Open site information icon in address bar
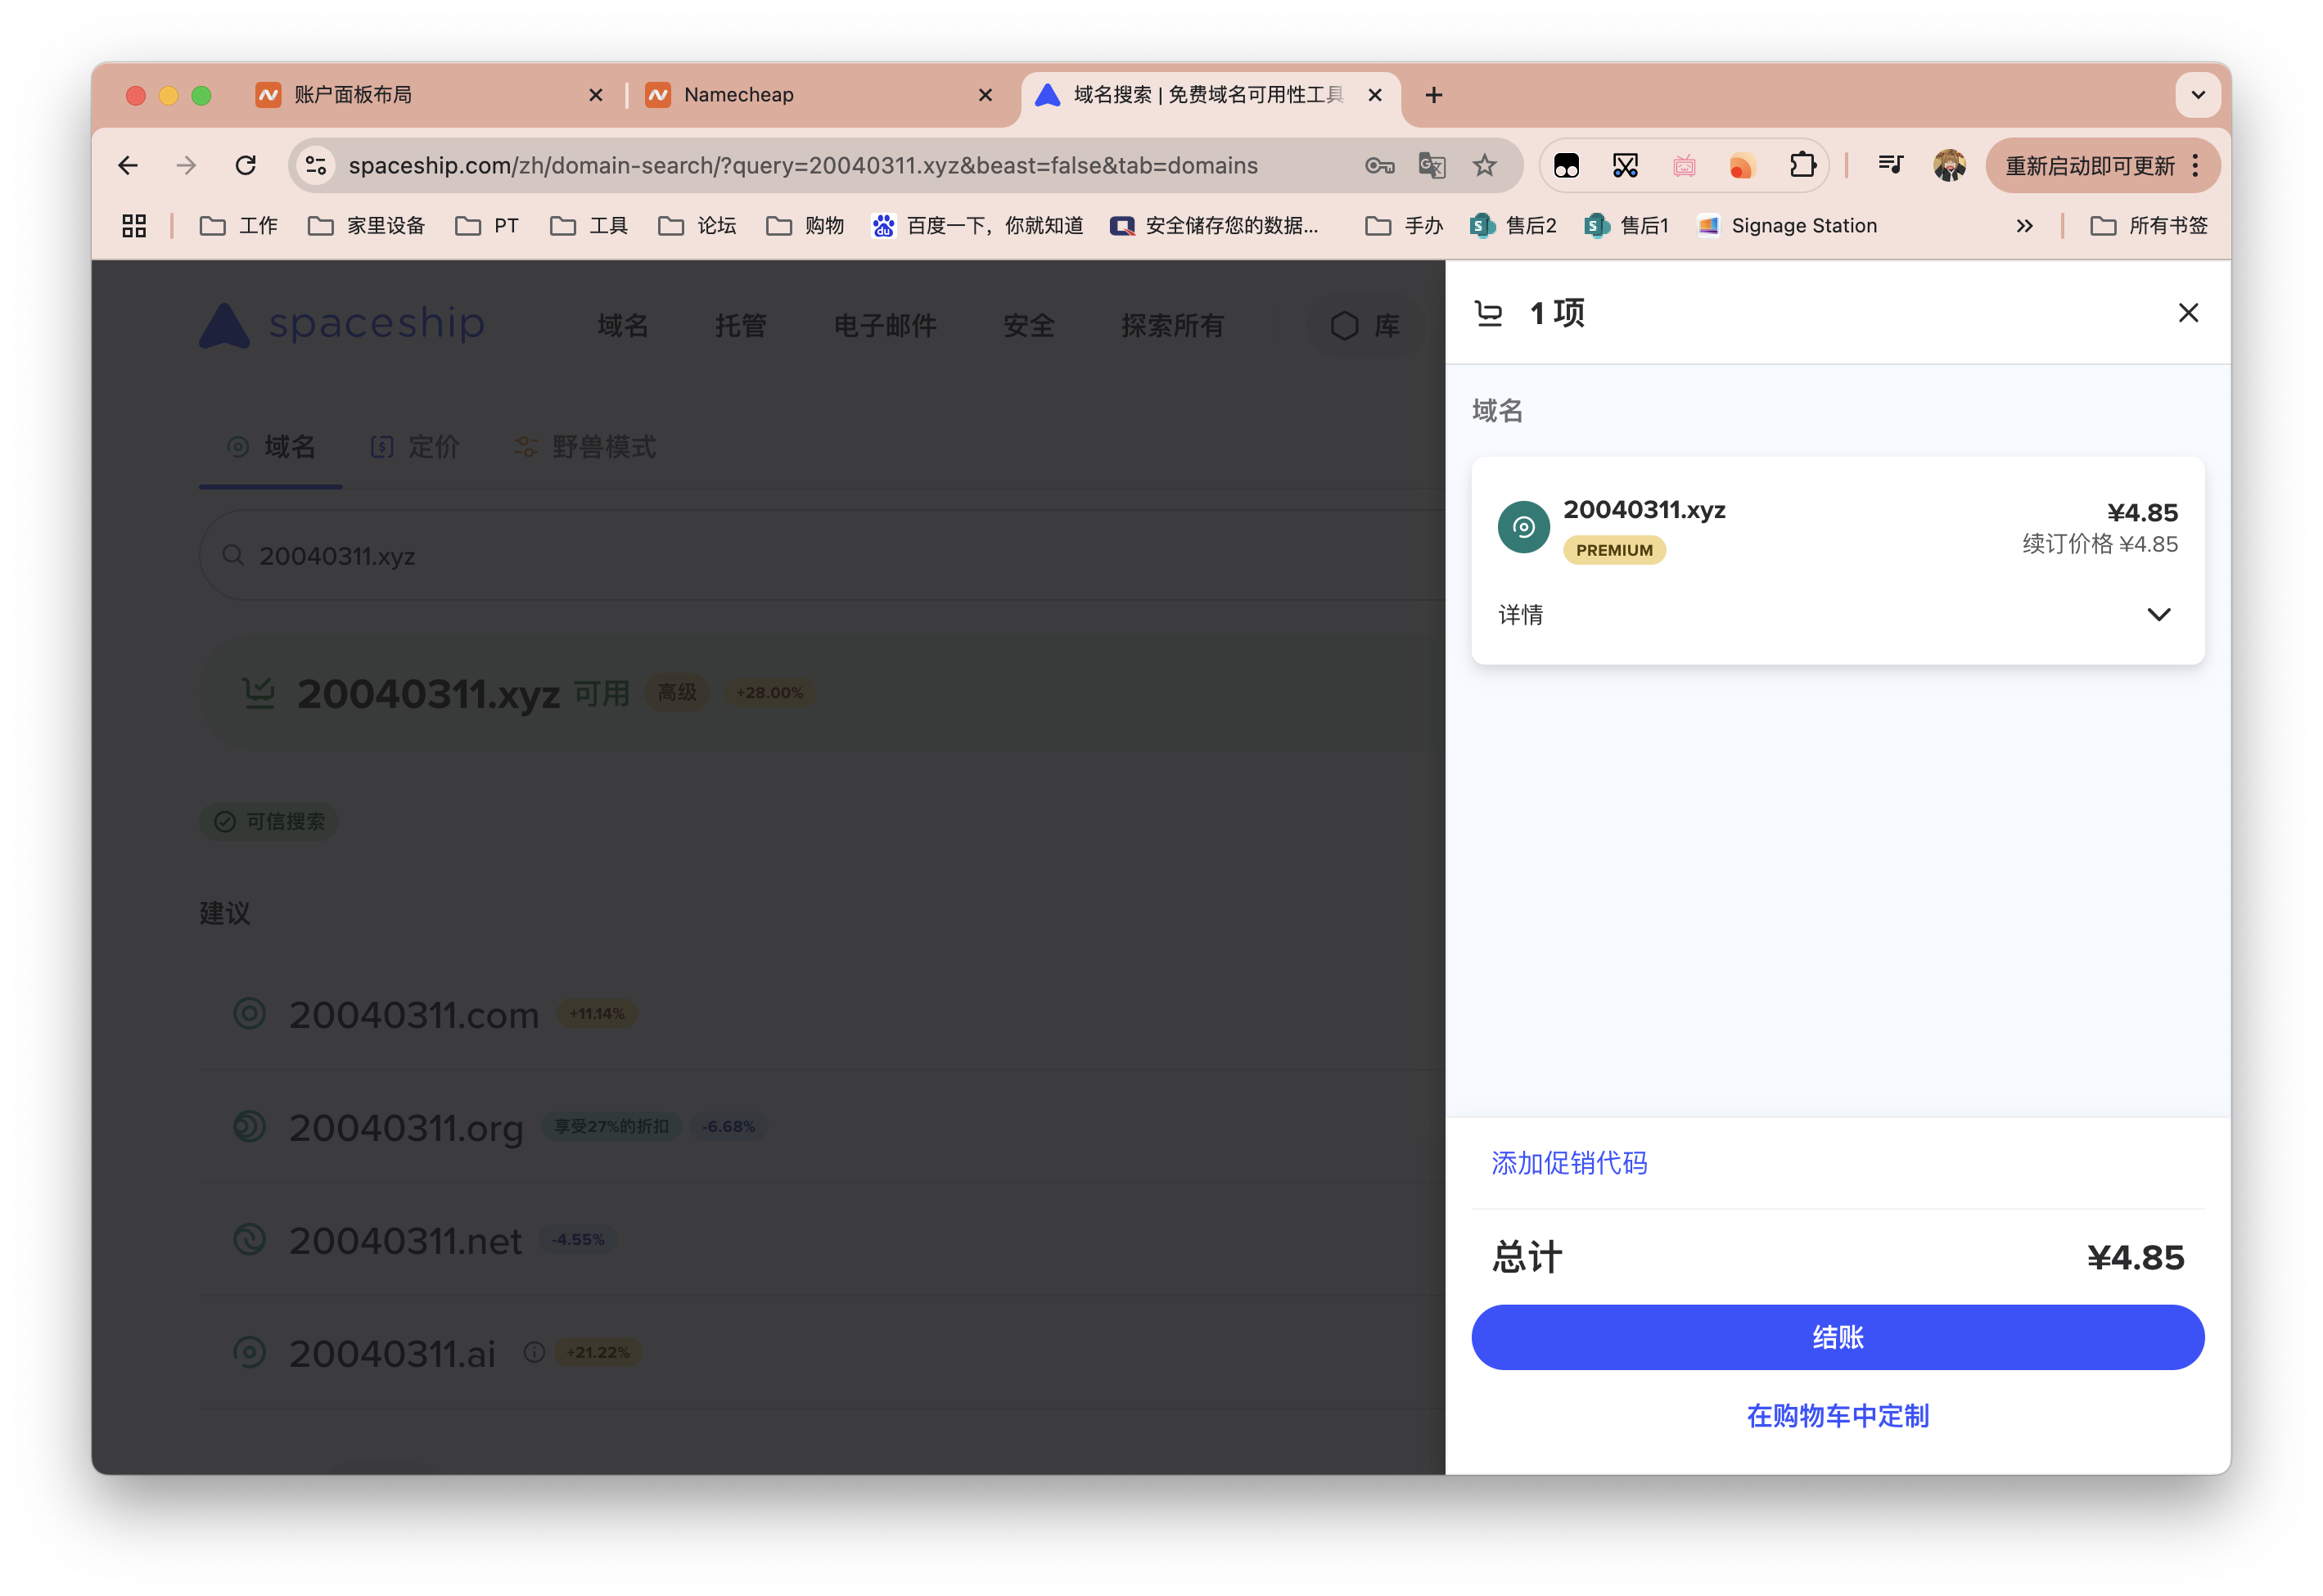The image size is (2323, 1596). (316, 165)
